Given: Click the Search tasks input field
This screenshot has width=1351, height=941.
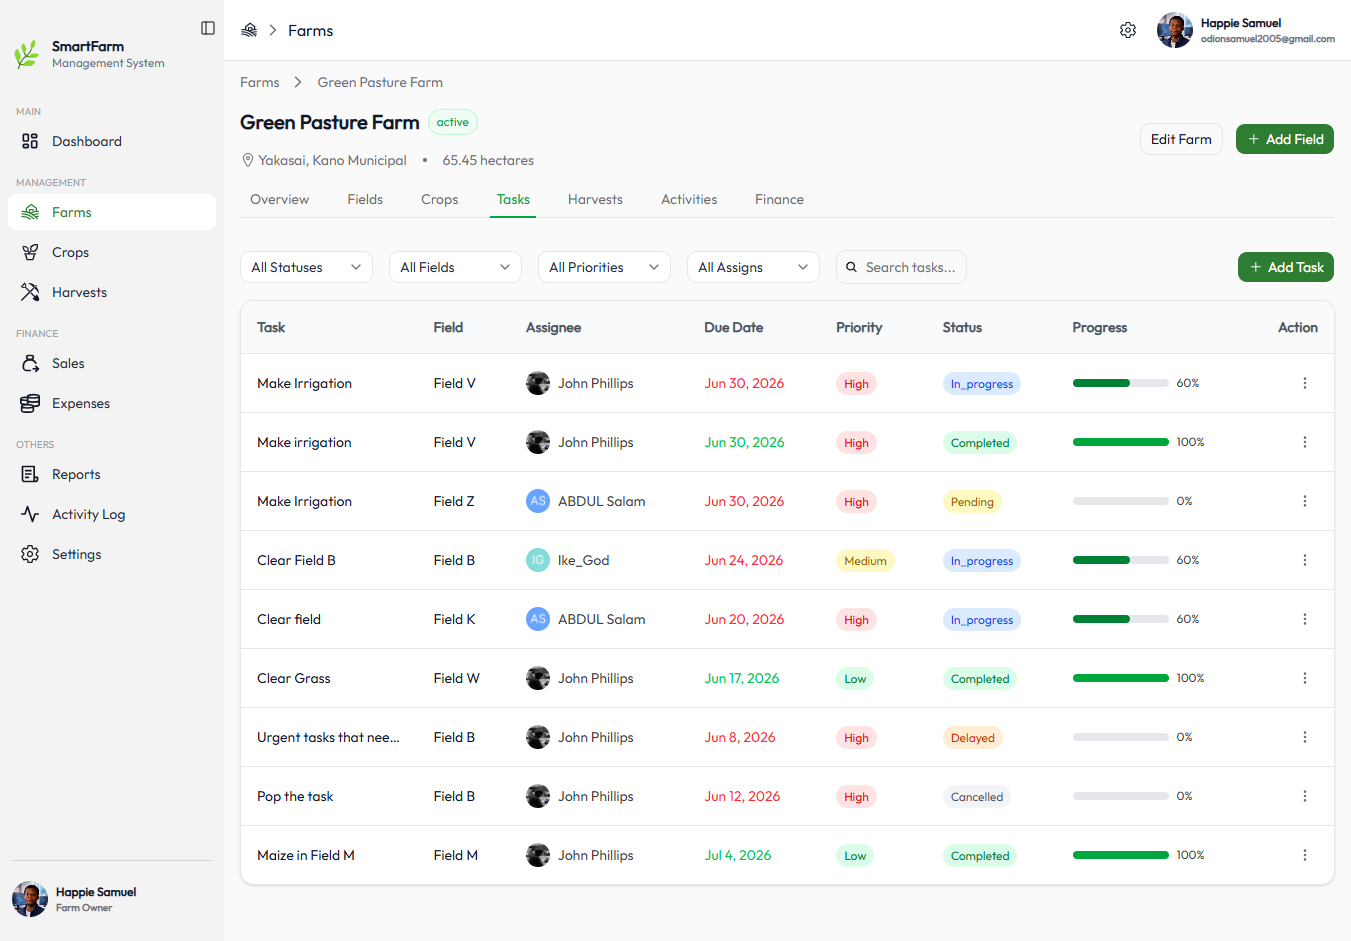Looking at the screenshot, I should coord(901,267).
